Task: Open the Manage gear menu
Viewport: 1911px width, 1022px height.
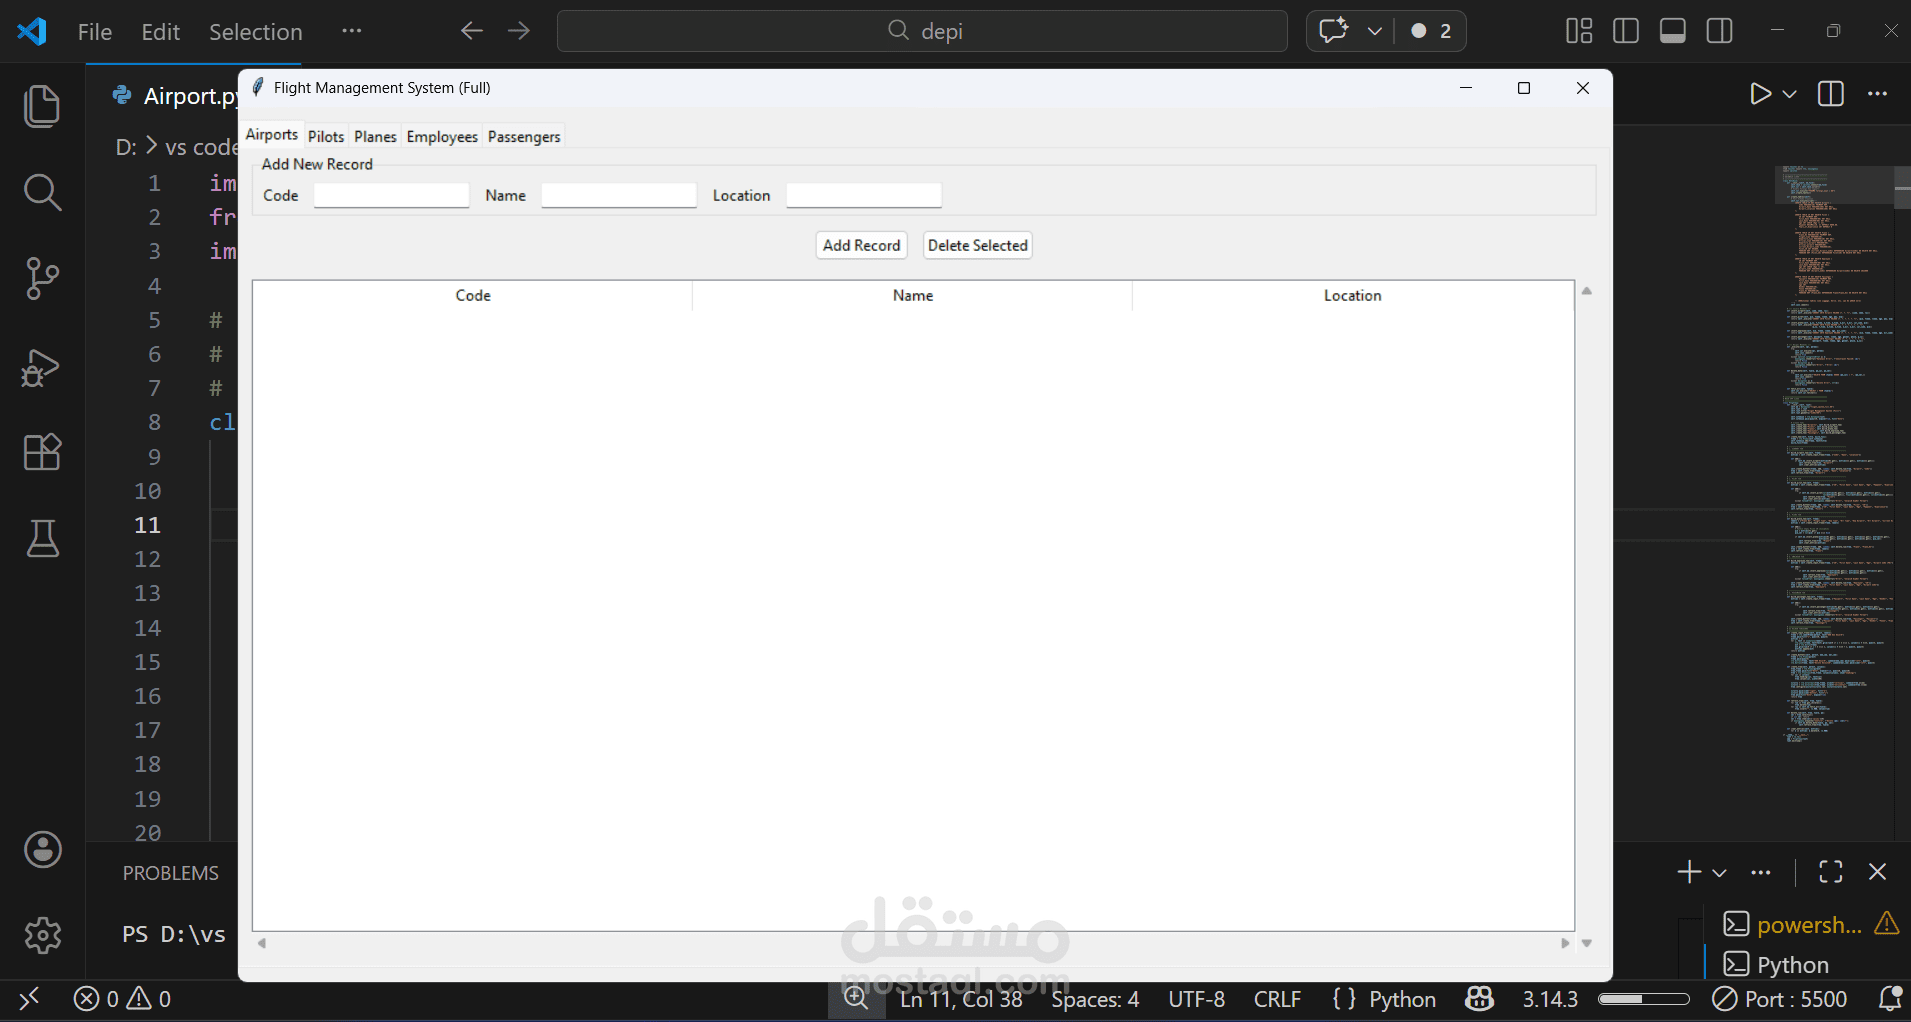Action: (x=42, y=936)
